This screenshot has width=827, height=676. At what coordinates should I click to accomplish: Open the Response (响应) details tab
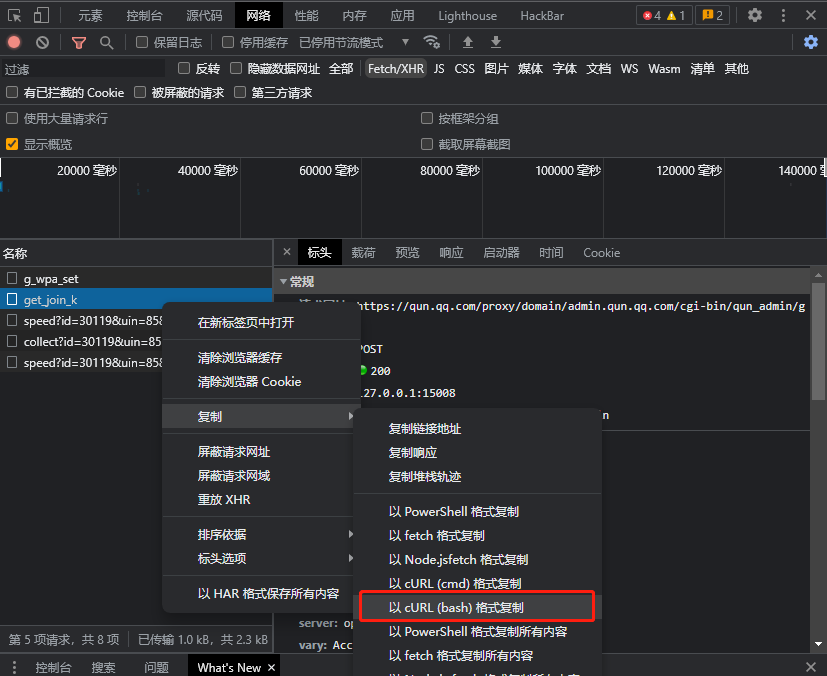pos(451,253)
